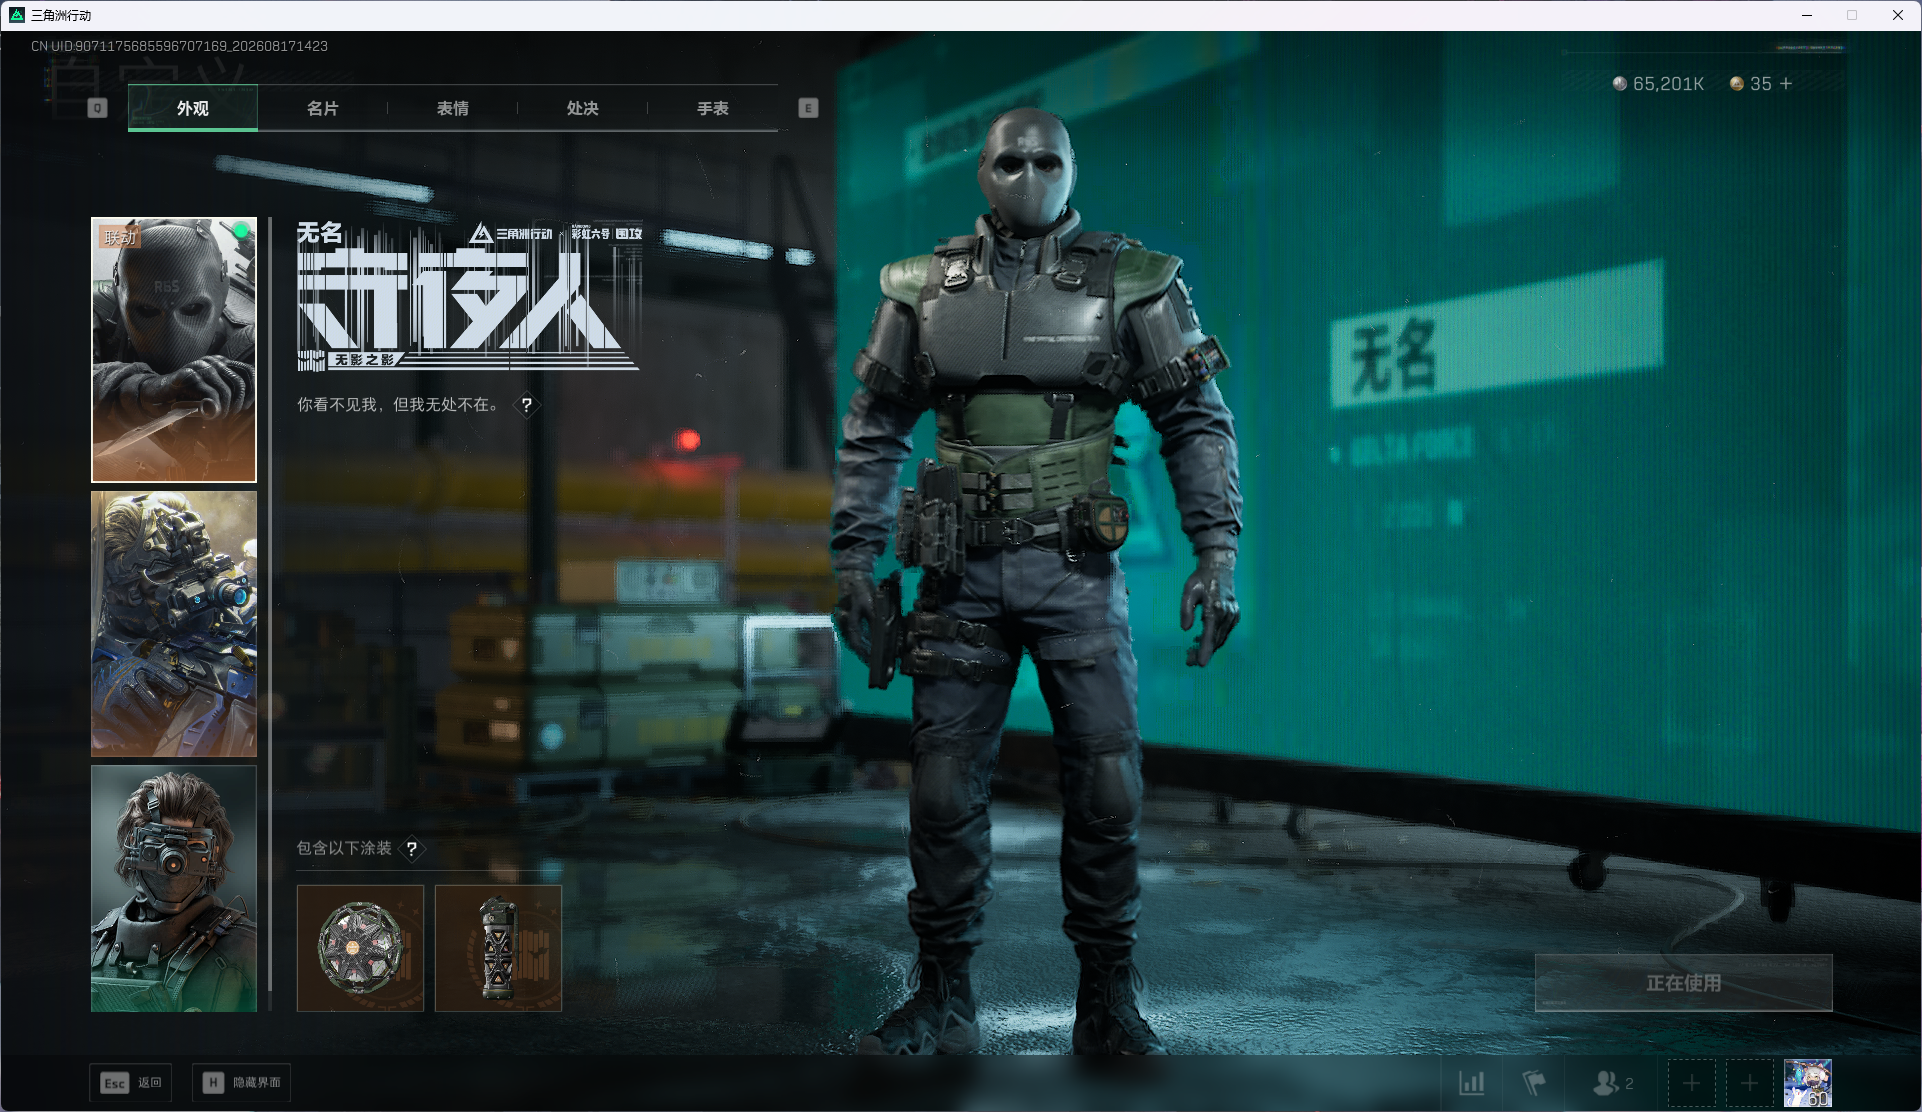Open the 表情 tab
This screenshot has height=1112, width=1922.
point(453,108)
